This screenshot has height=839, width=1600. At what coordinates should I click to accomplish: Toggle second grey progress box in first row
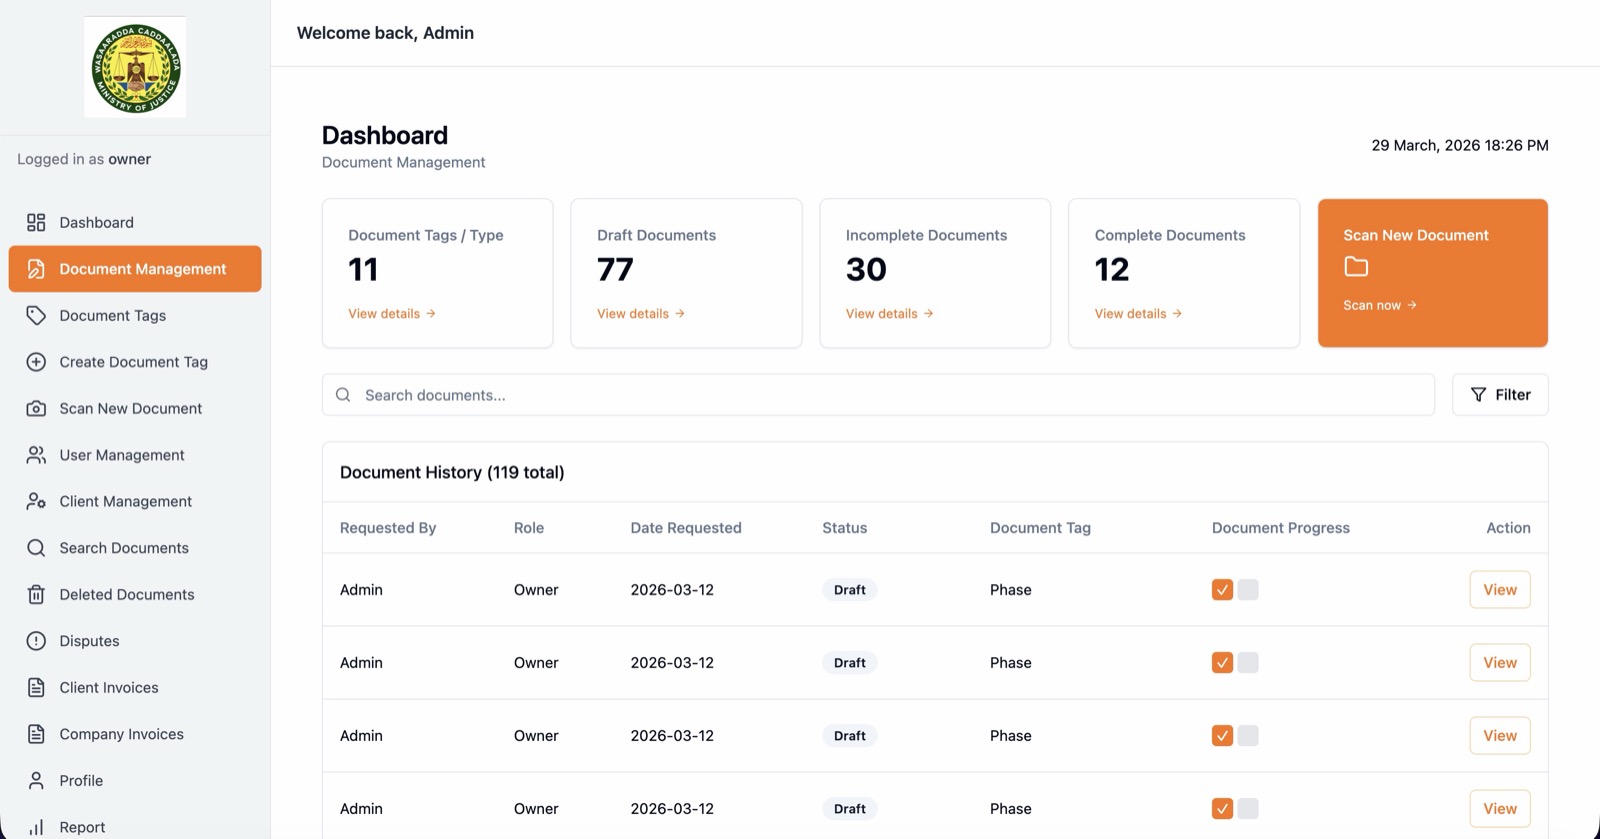coord(1248,590)
